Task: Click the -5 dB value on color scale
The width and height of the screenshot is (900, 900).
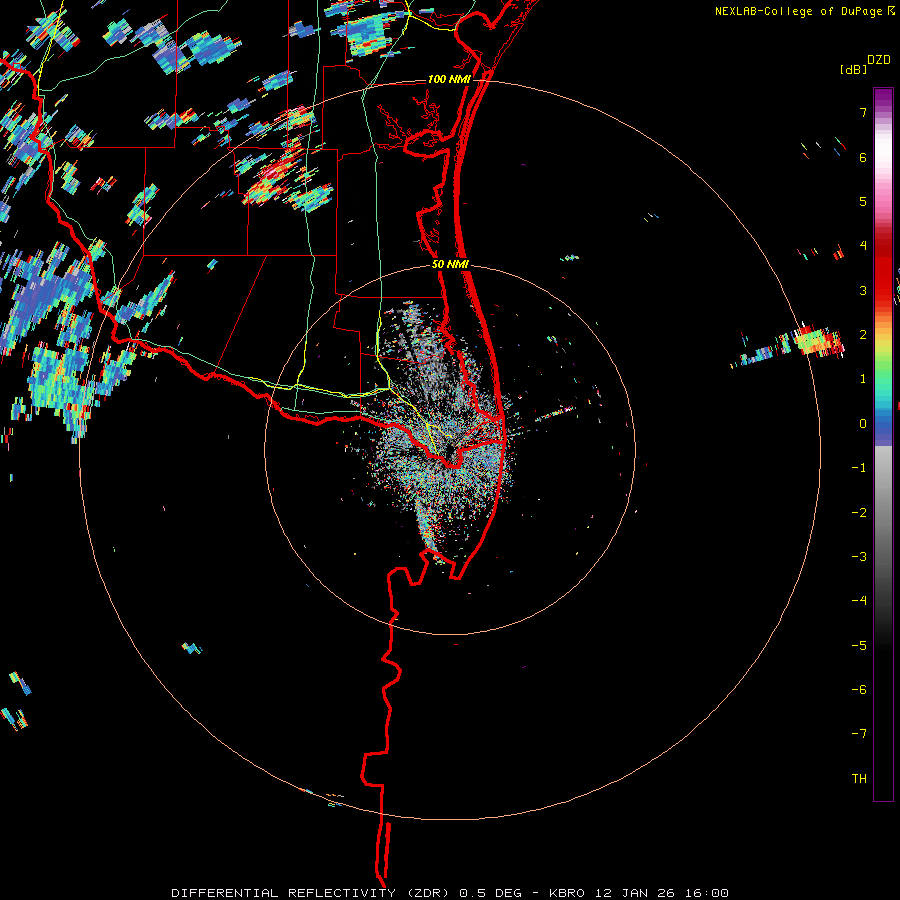Action: point(859,646)
